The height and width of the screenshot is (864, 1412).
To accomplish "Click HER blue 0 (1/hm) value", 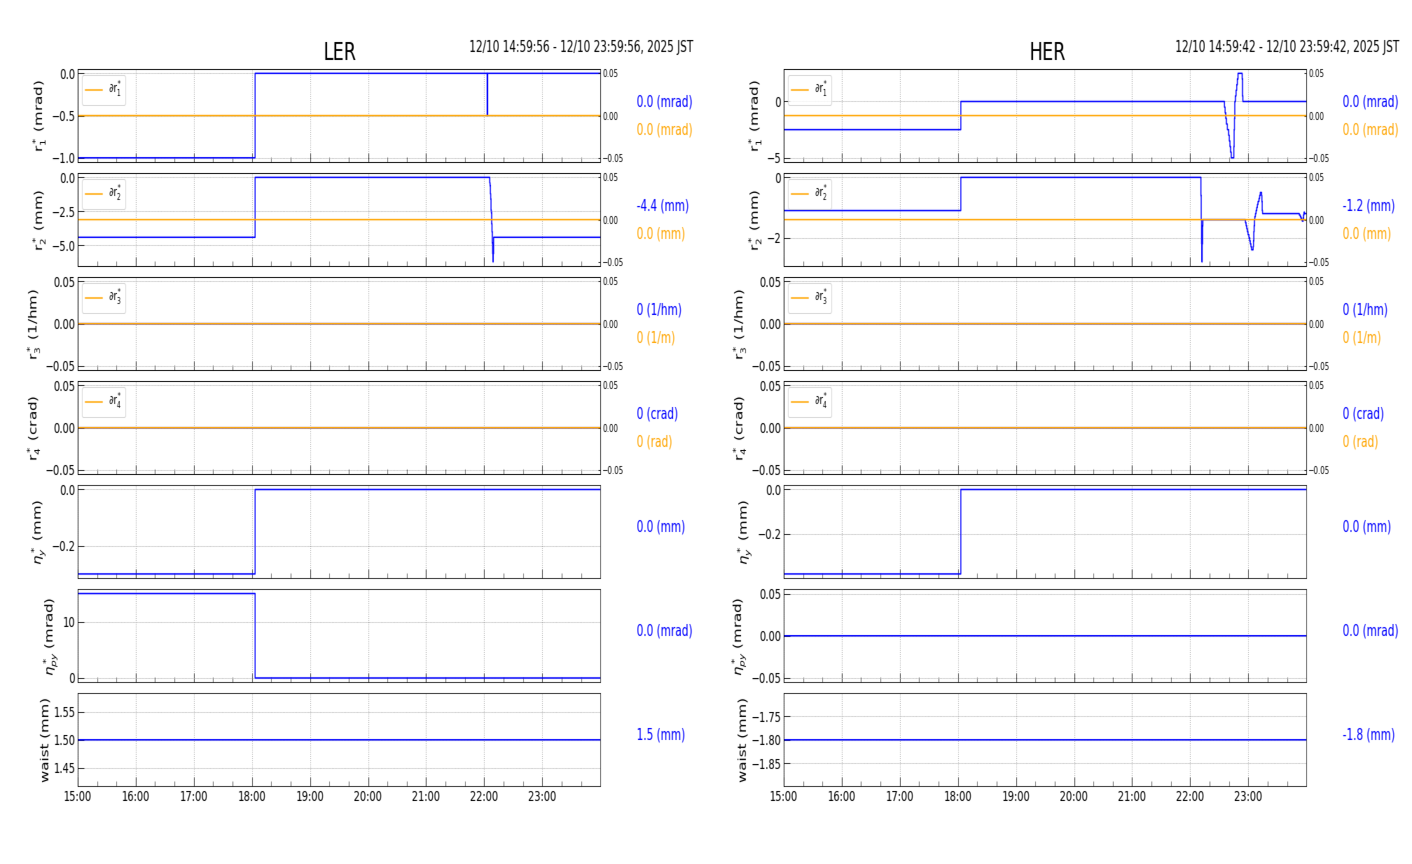I will point(1366,310).
